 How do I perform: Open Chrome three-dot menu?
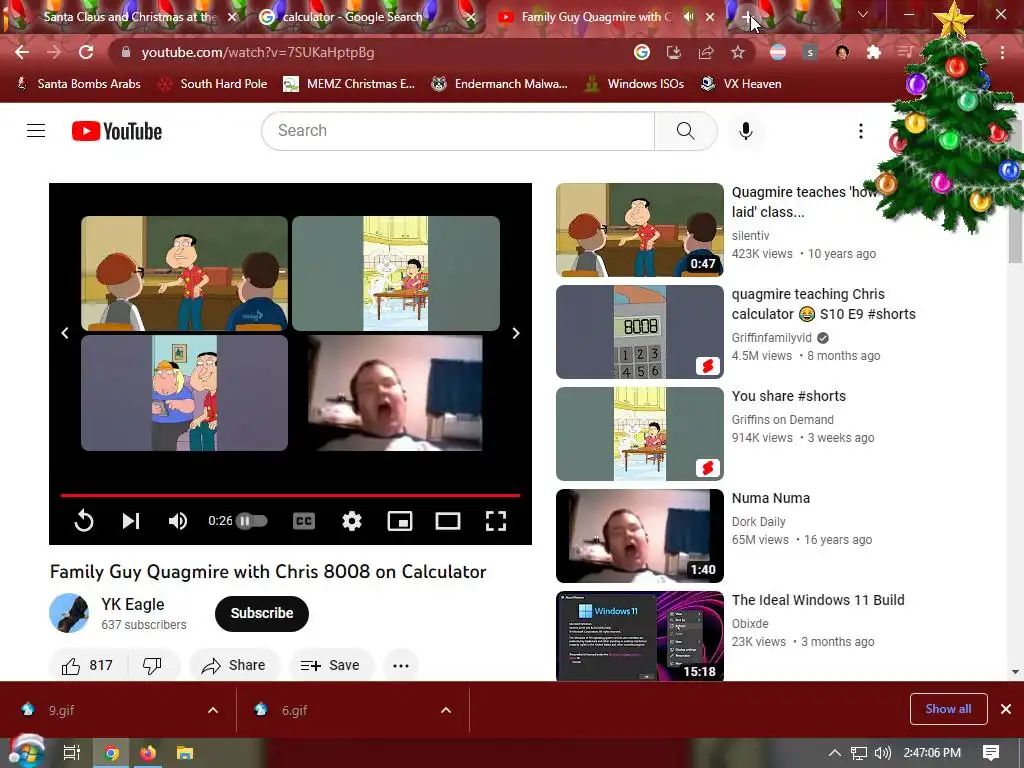click(x=1002, y=52)
